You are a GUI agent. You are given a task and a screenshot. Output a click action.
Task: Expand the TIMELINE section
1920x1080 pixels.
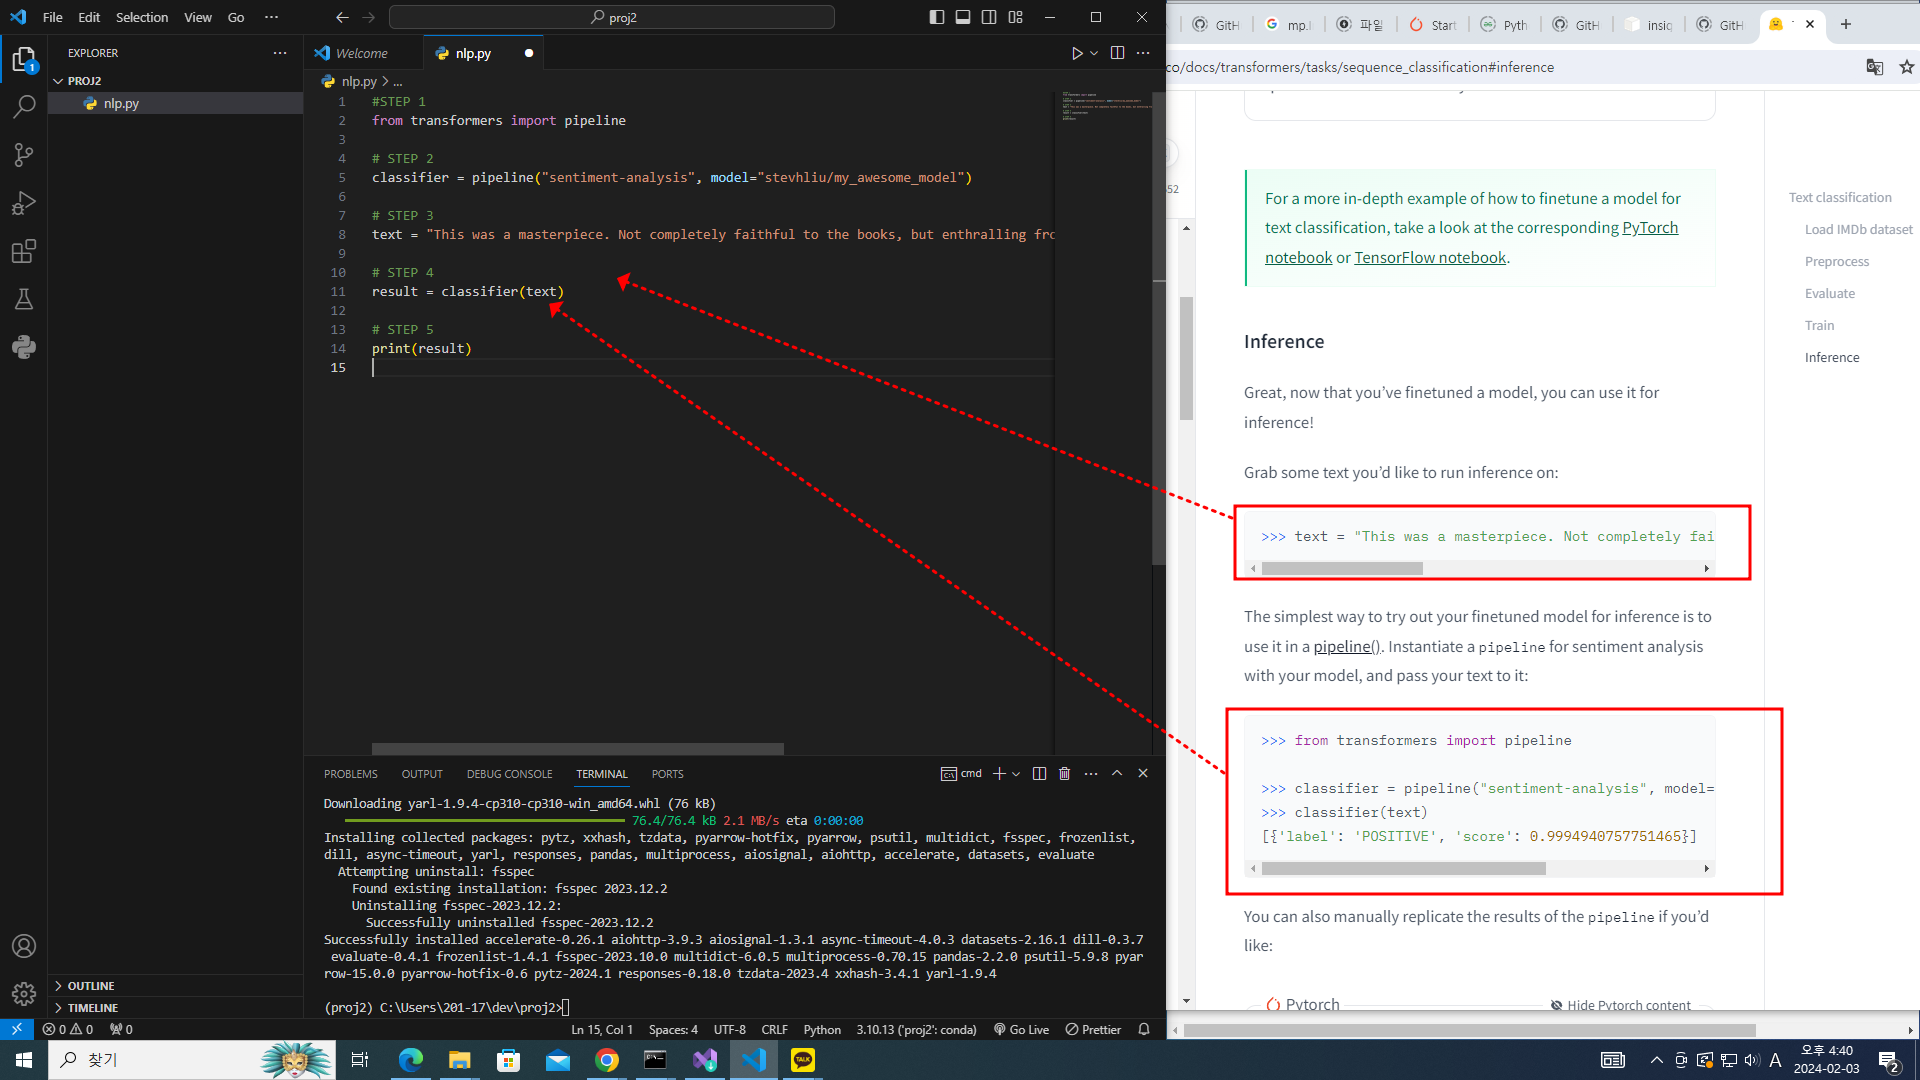[x=93, y=1008]
